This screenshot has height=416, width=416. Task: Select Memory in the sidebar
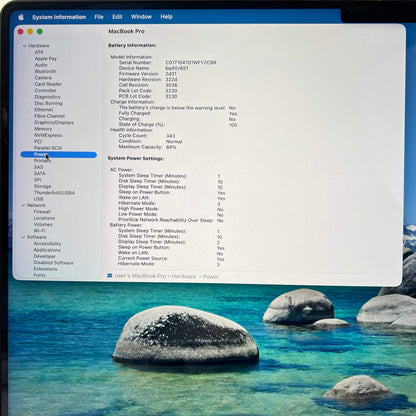[x=43, y=129]
